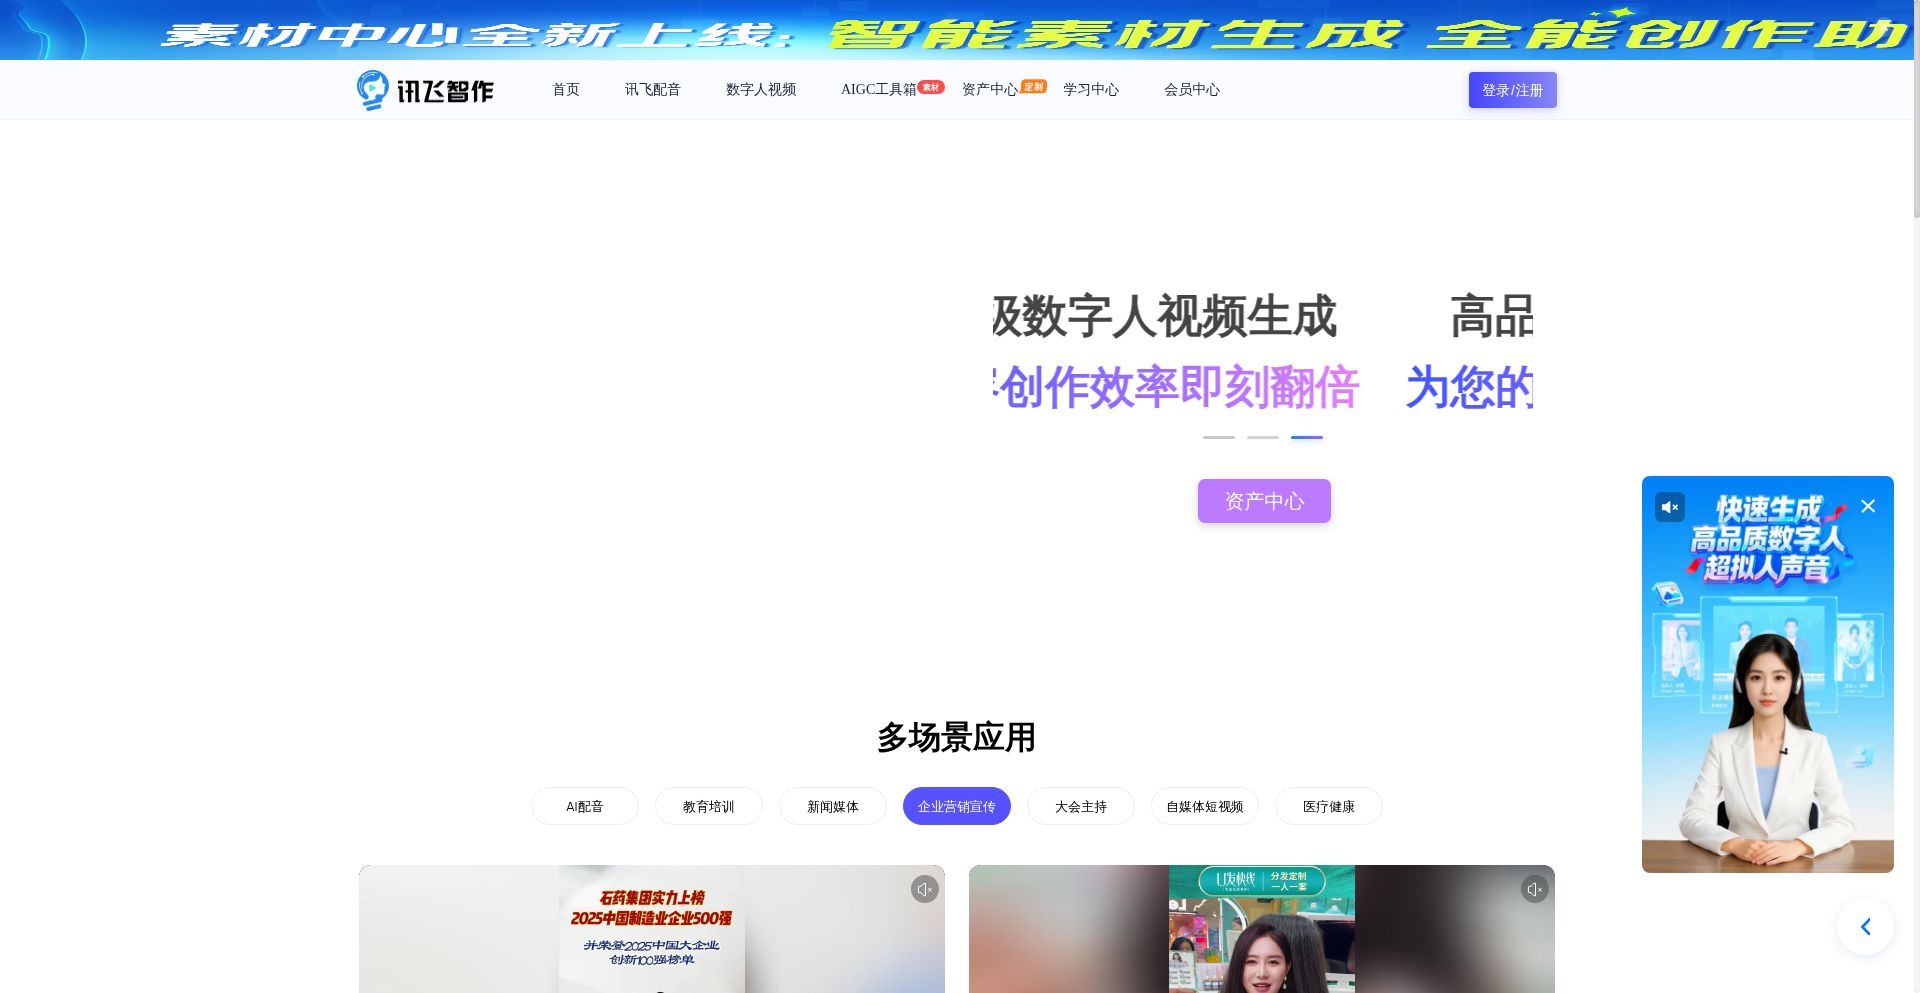Click the 资产中心 purple button
This screenshot has height=993, width=1920.
1263,501
